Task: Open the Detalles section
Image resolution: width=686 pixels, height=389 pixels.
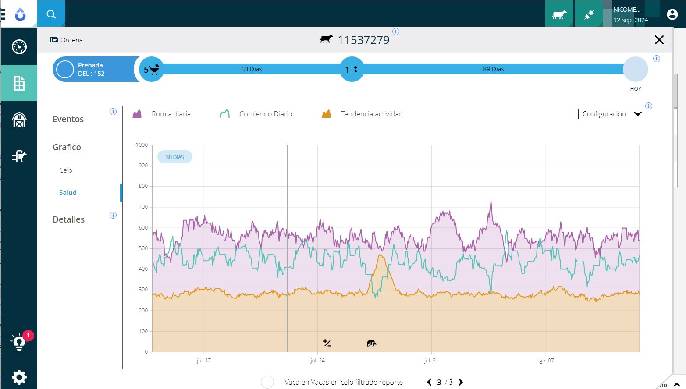Action: tap(68, 220)
